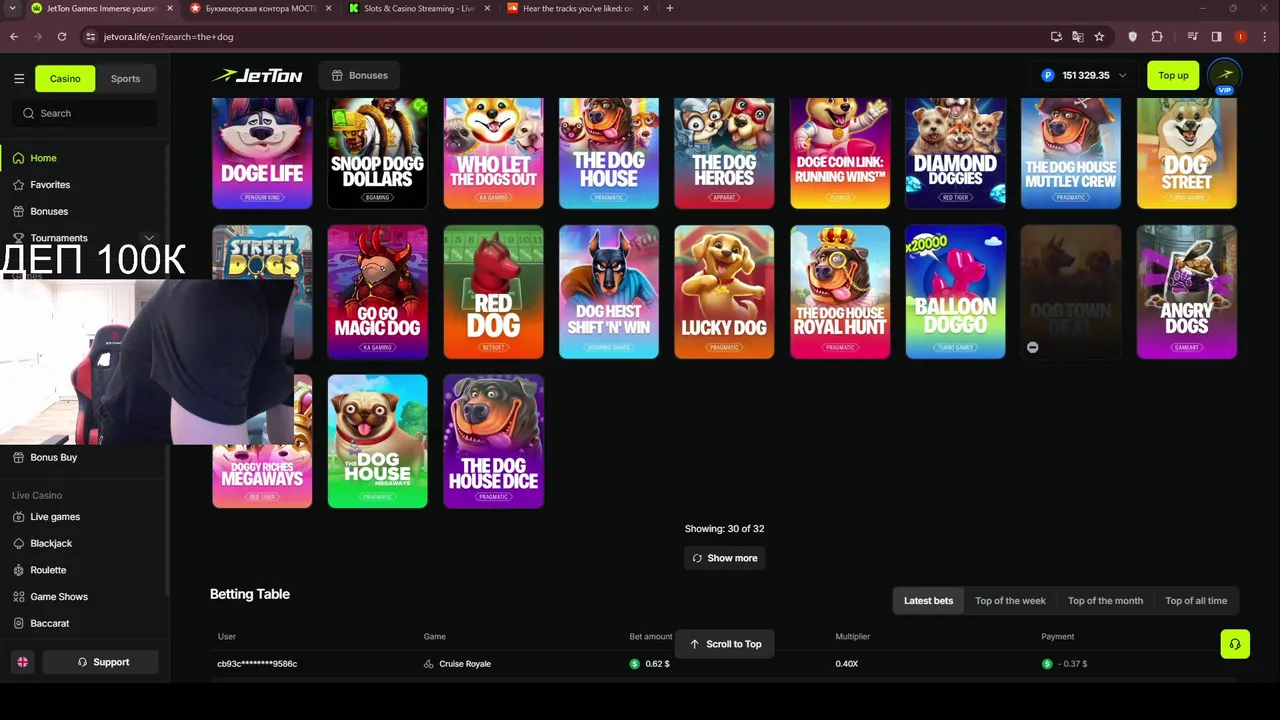Select the Baccarat sidebar icon

[19, 623]
